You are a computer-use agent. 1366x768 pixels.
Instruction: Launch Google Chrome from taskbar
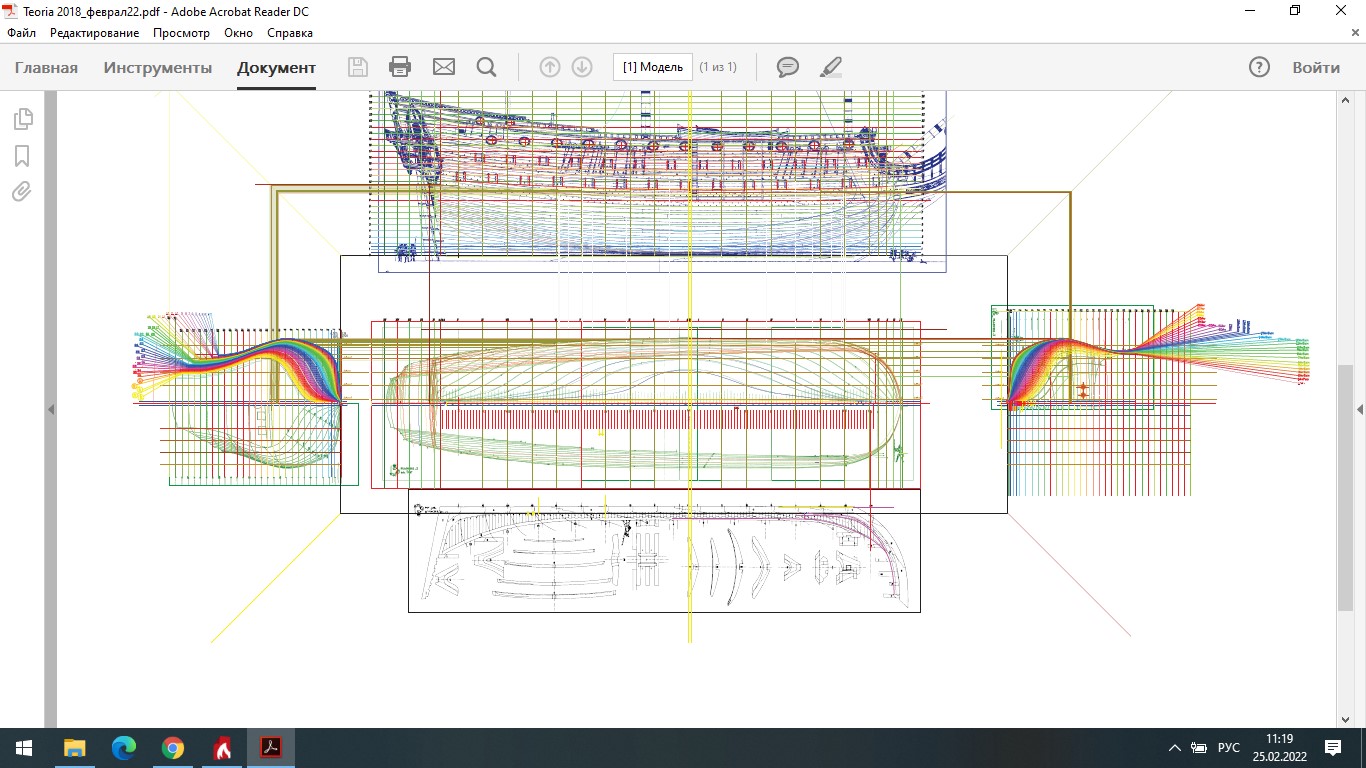173,748
